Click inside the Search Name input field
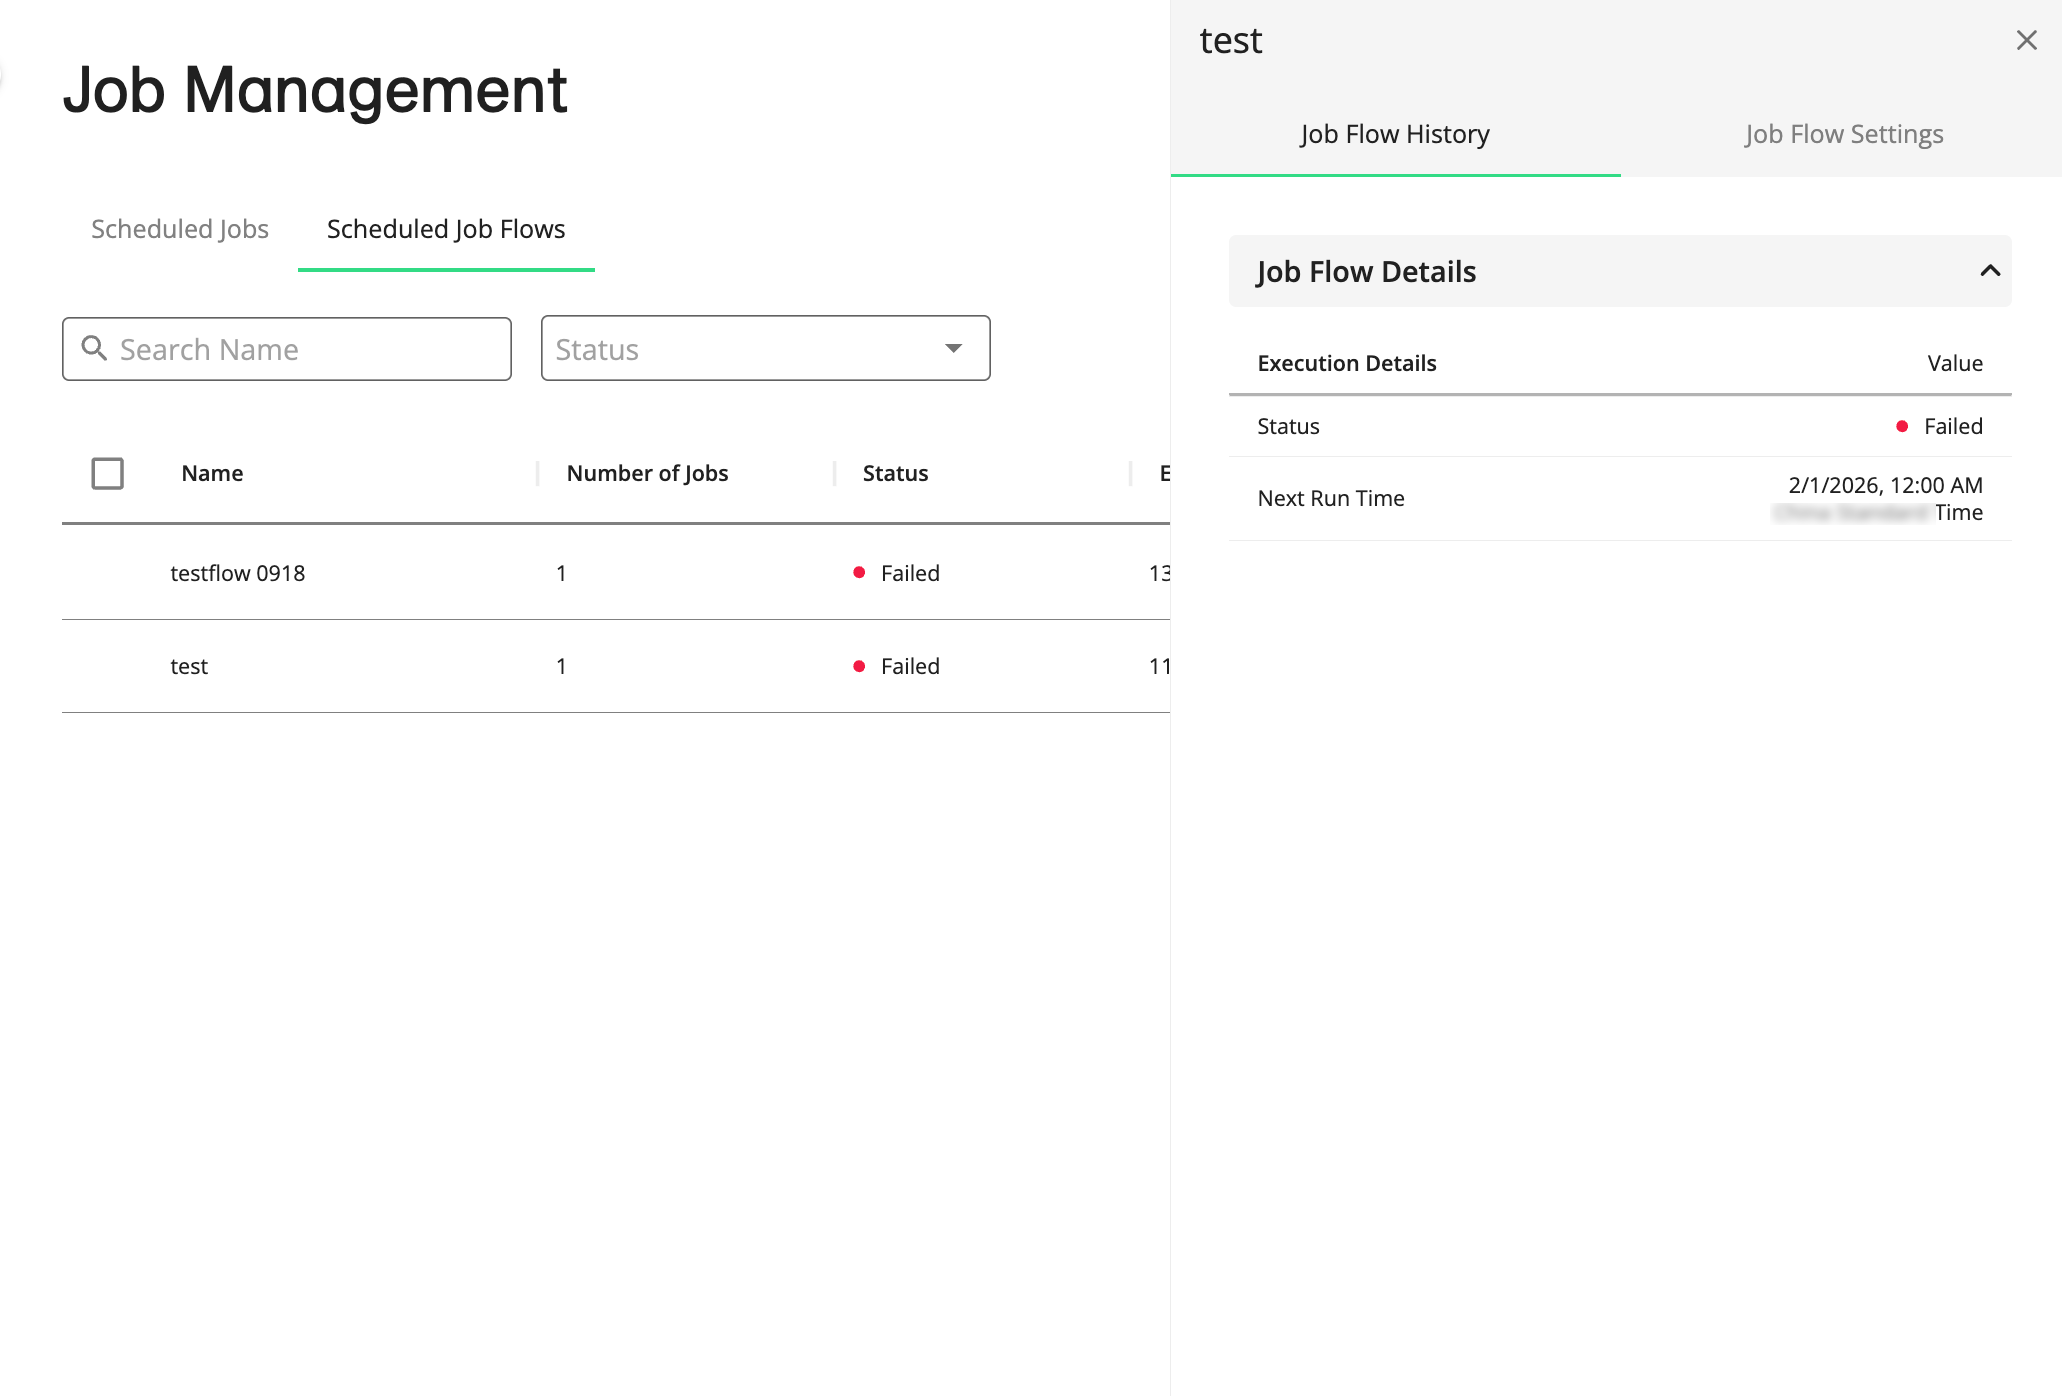This screenshot has width=2062, height=1396. click(x=290, y=348)
